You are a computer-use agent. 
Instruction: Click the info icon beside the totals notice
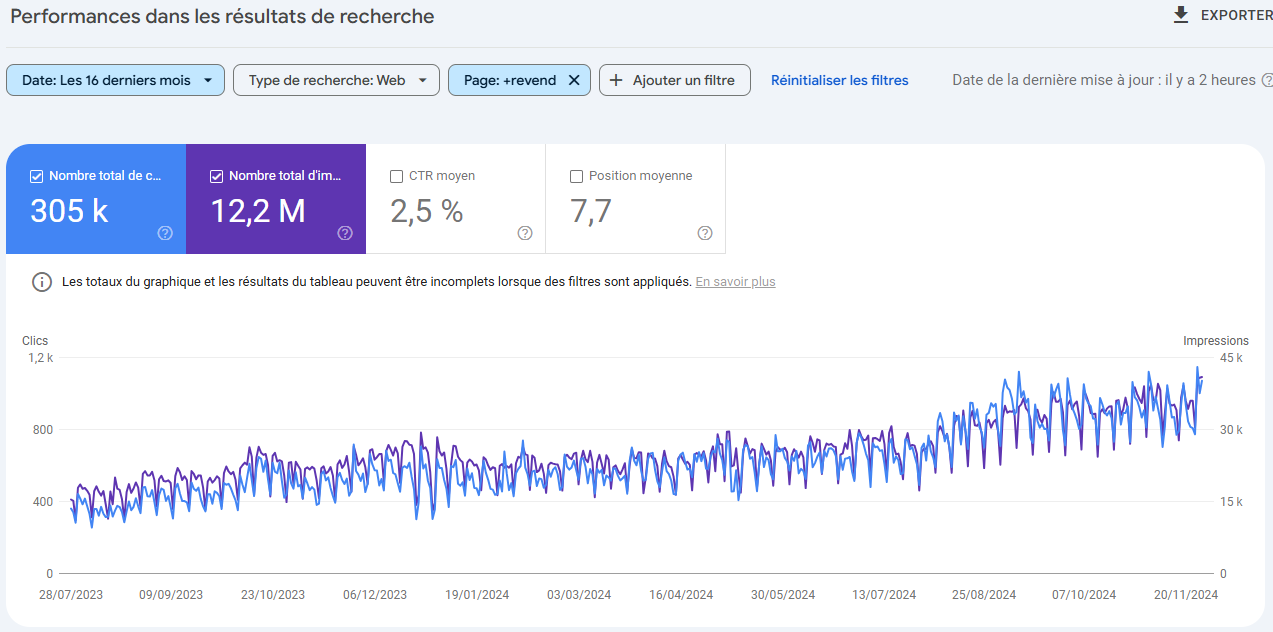[42, 282]
